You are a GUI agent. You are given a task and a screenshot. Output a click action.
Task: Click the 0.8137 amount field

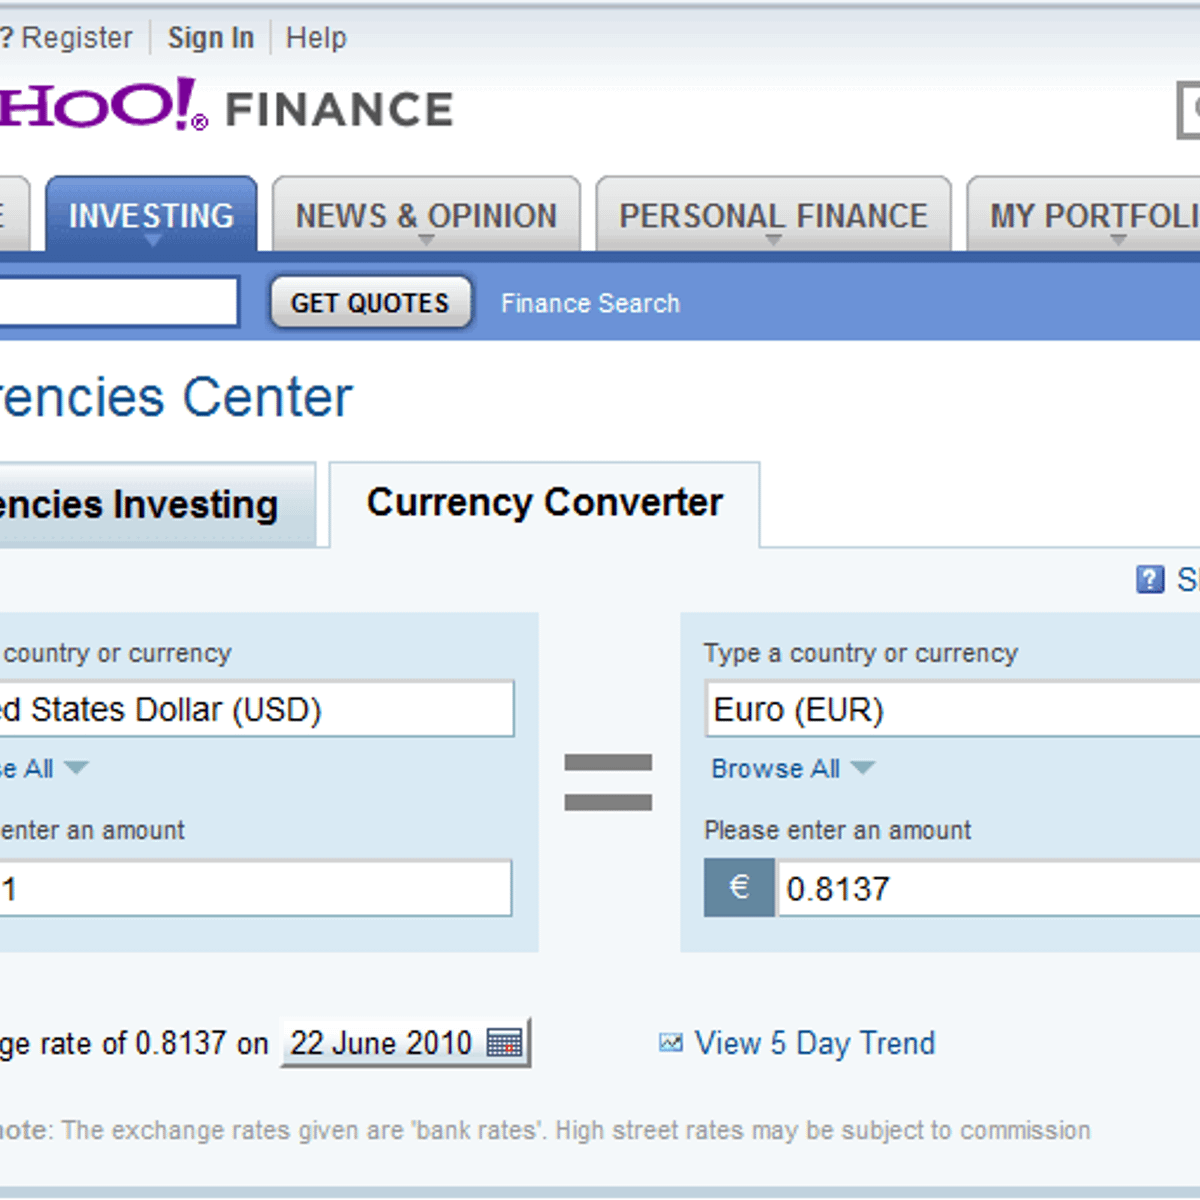(x=989, y=888)
